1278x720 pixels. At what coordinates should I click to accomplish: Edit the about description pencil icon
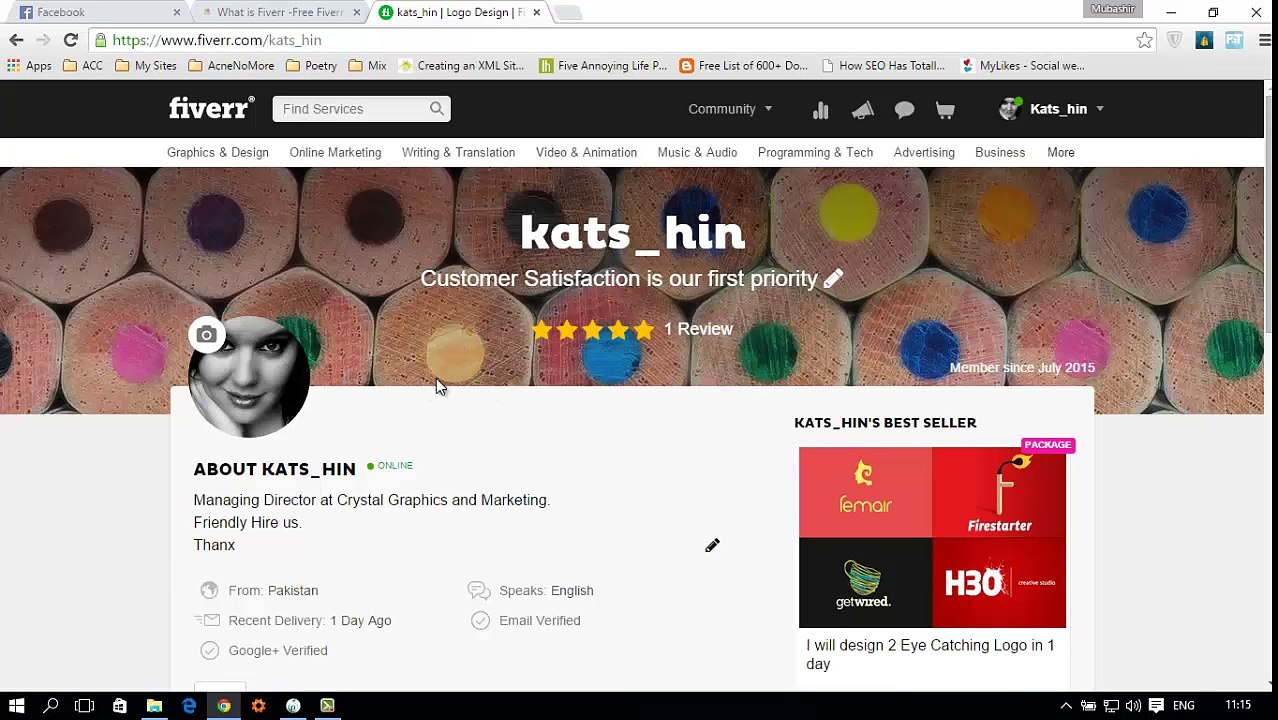712,546
